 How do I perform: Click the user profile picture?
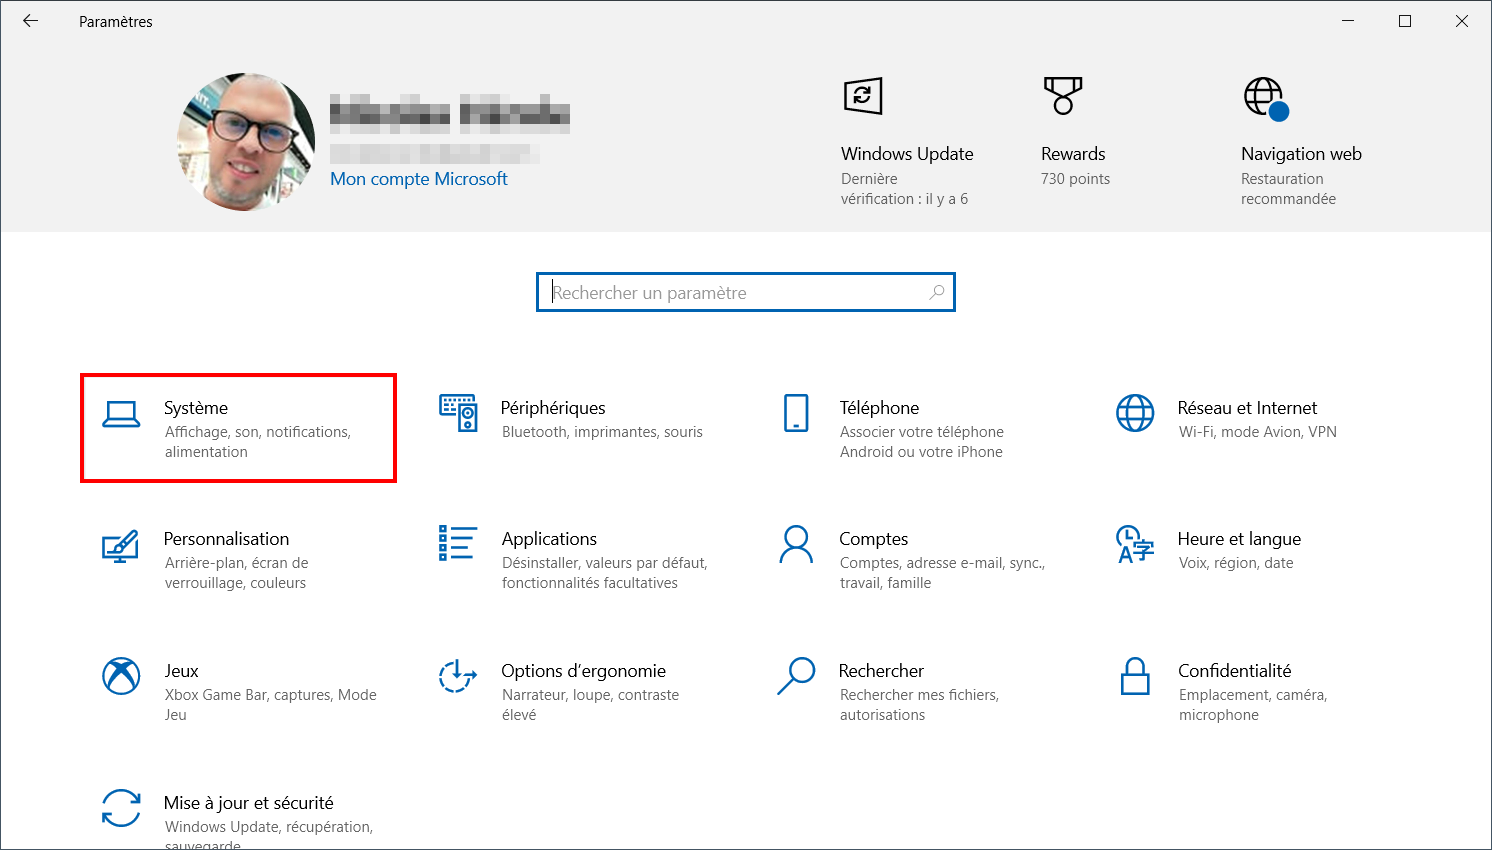tap(246, 141)
